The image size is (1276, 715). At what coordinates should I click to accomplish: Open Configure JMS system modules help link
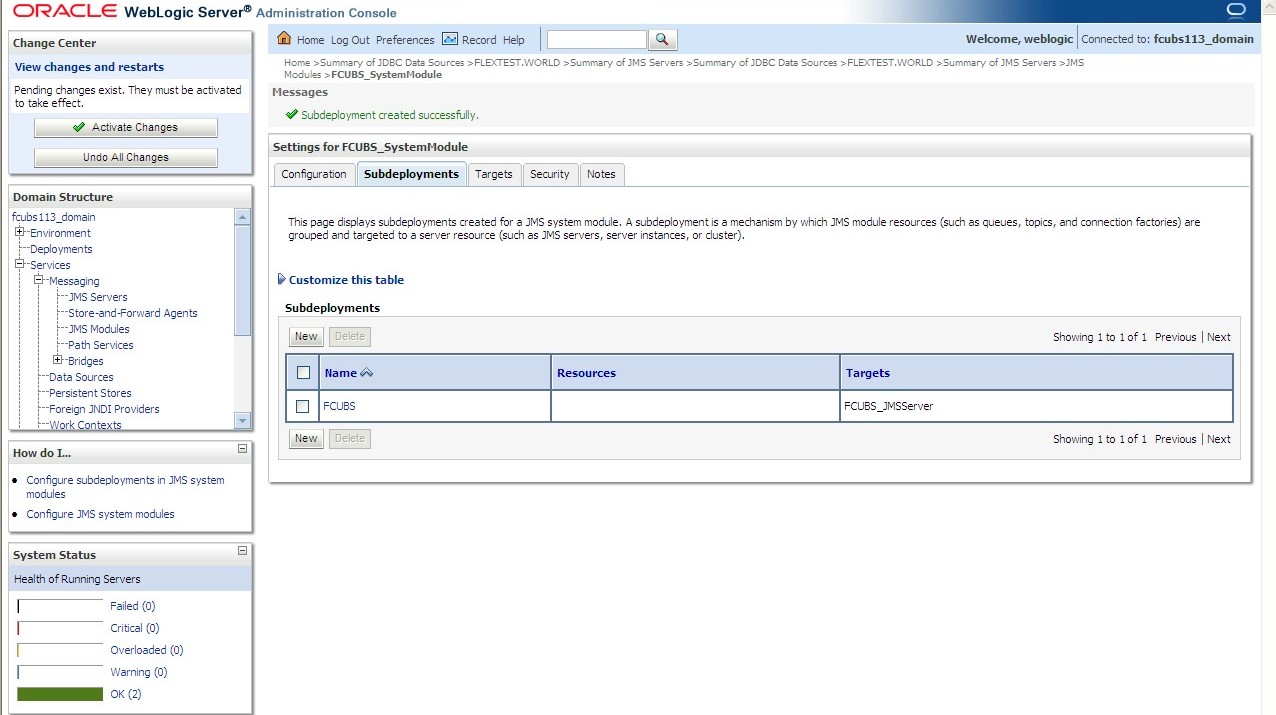100,514
